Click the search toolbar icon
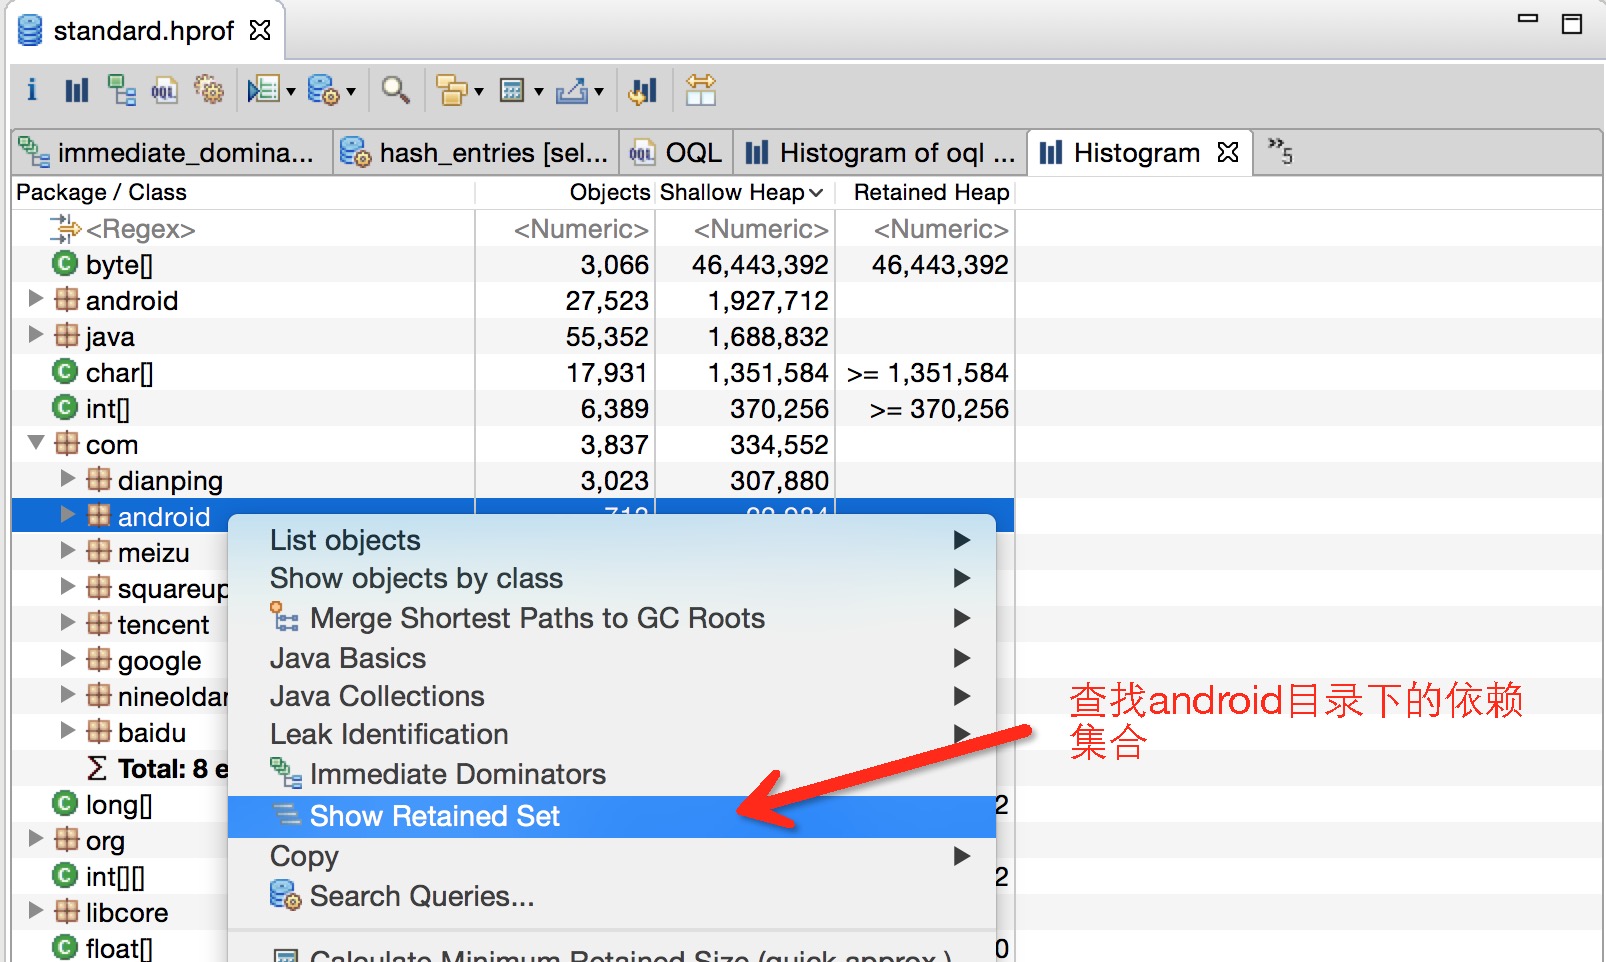The image size is (1606, 962). (396, 90)
